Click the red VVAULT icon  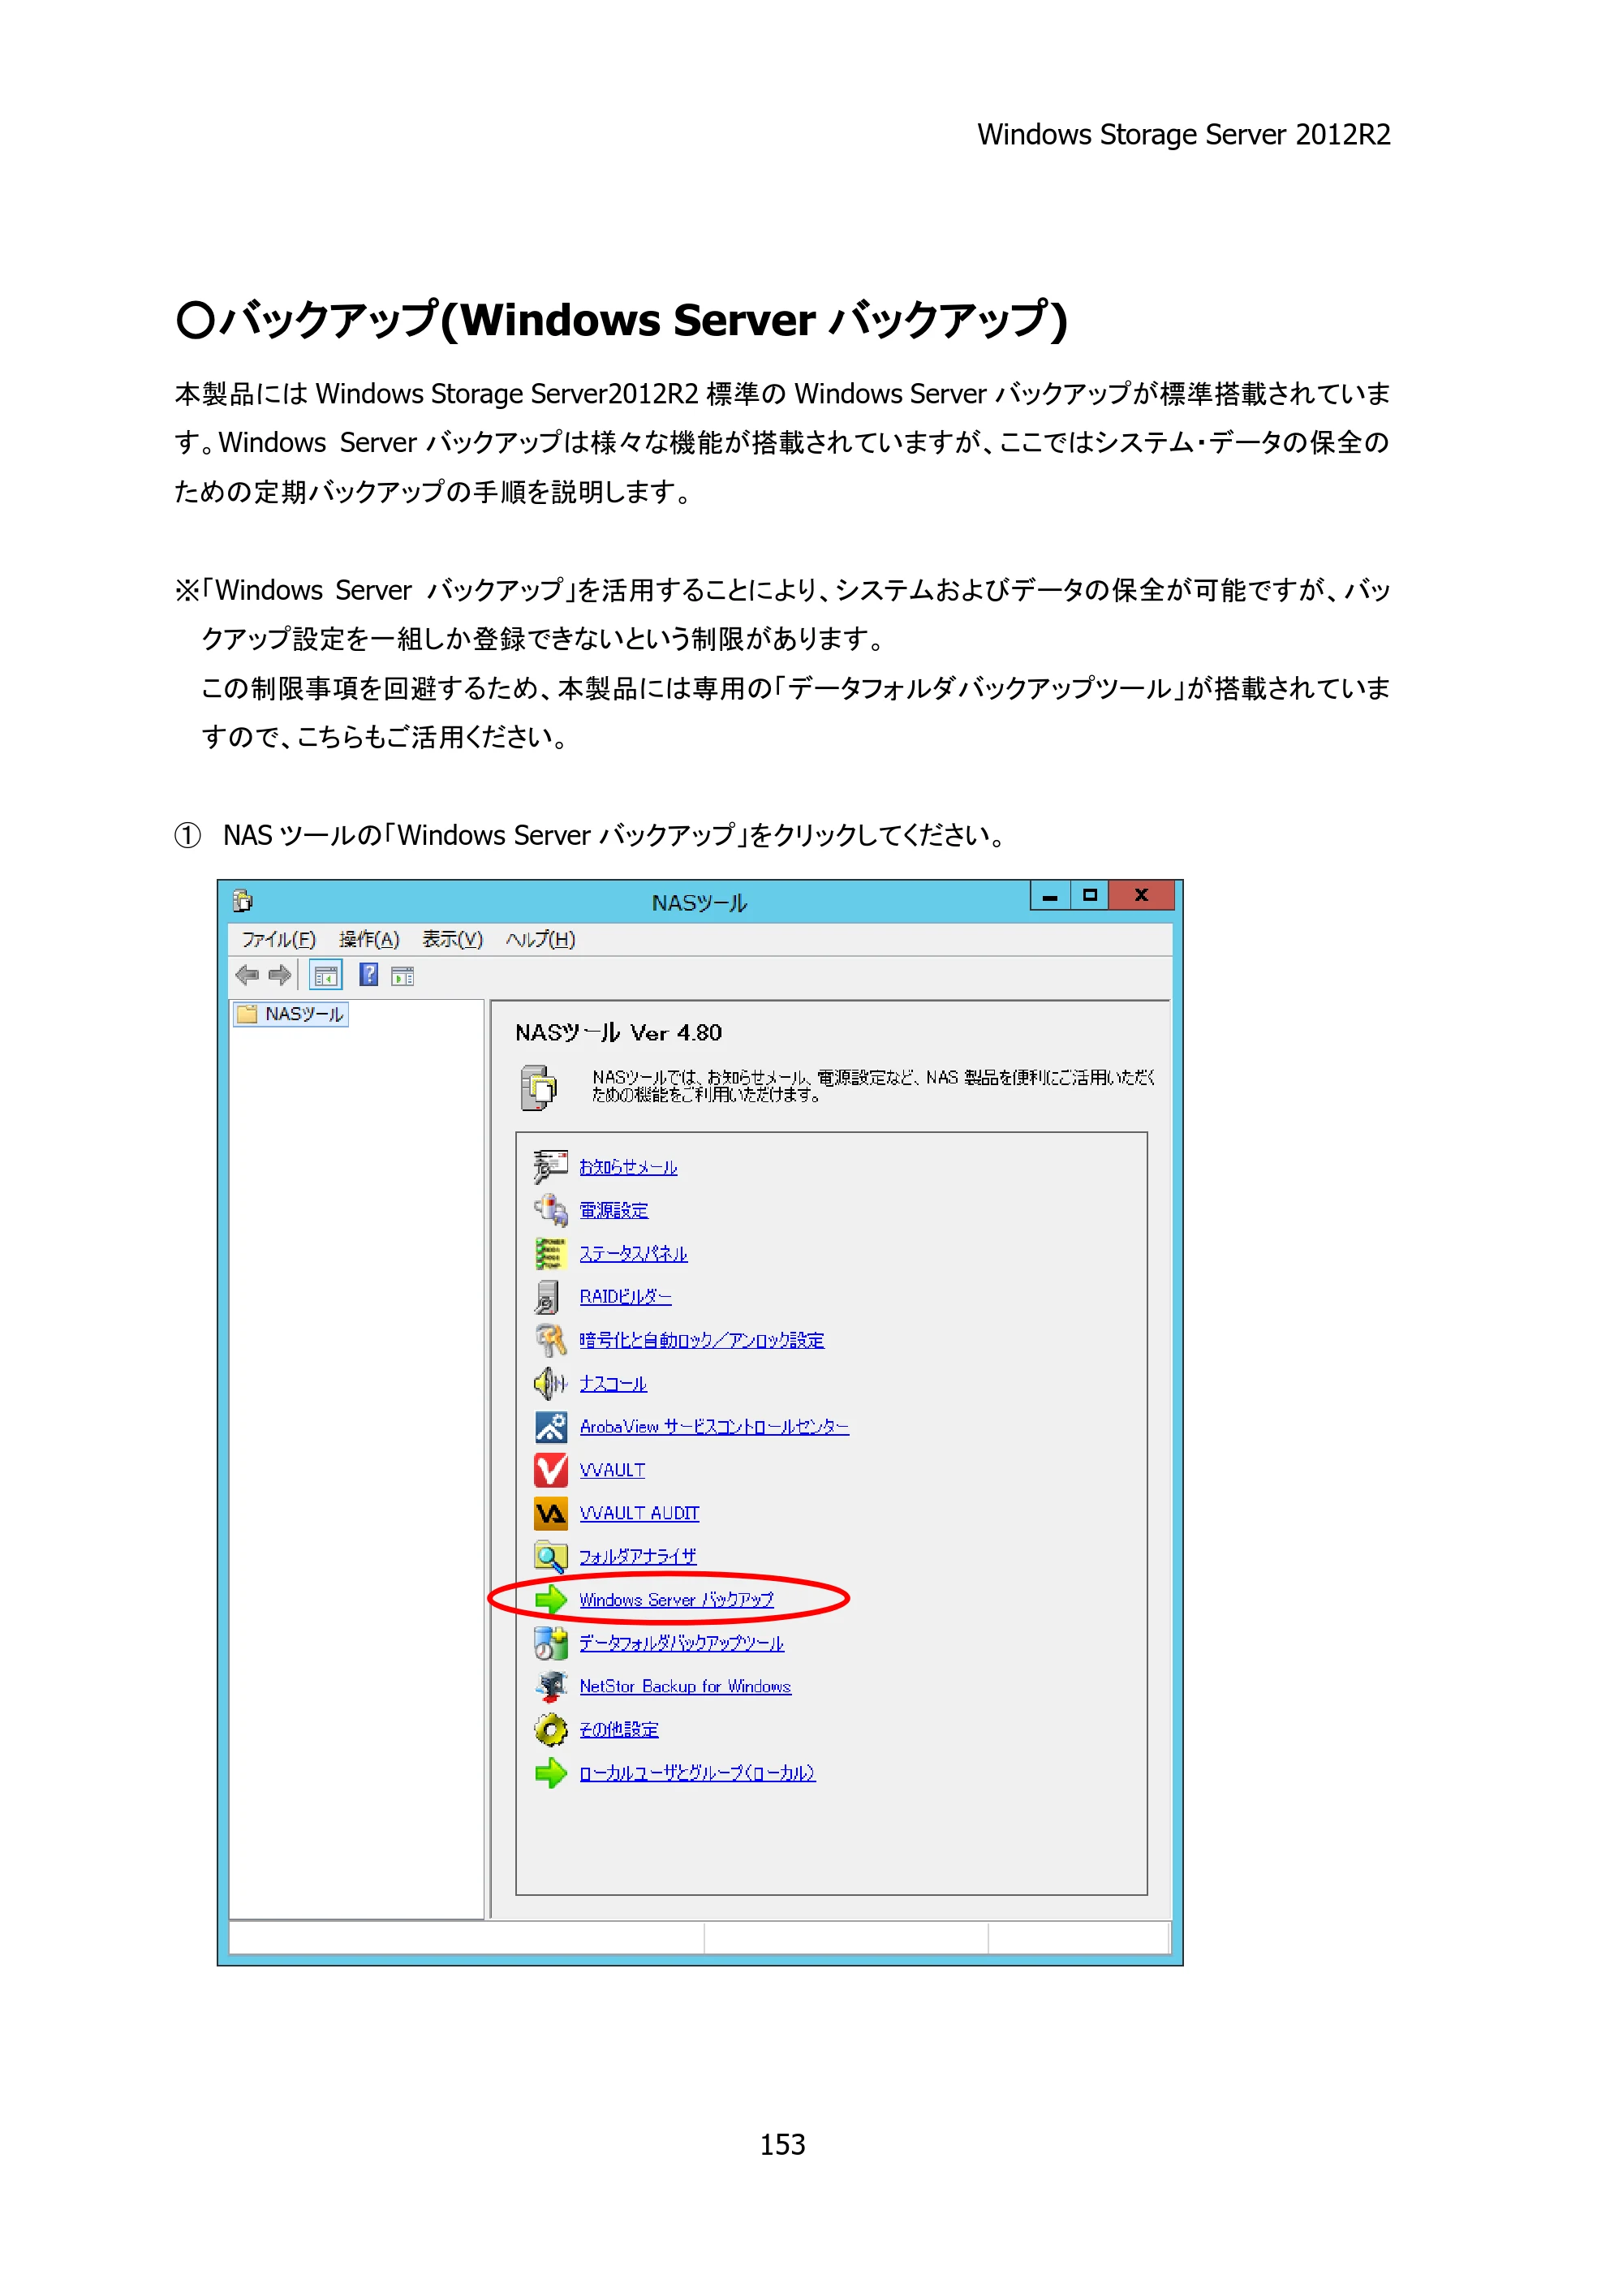(x=550, y=1470)
